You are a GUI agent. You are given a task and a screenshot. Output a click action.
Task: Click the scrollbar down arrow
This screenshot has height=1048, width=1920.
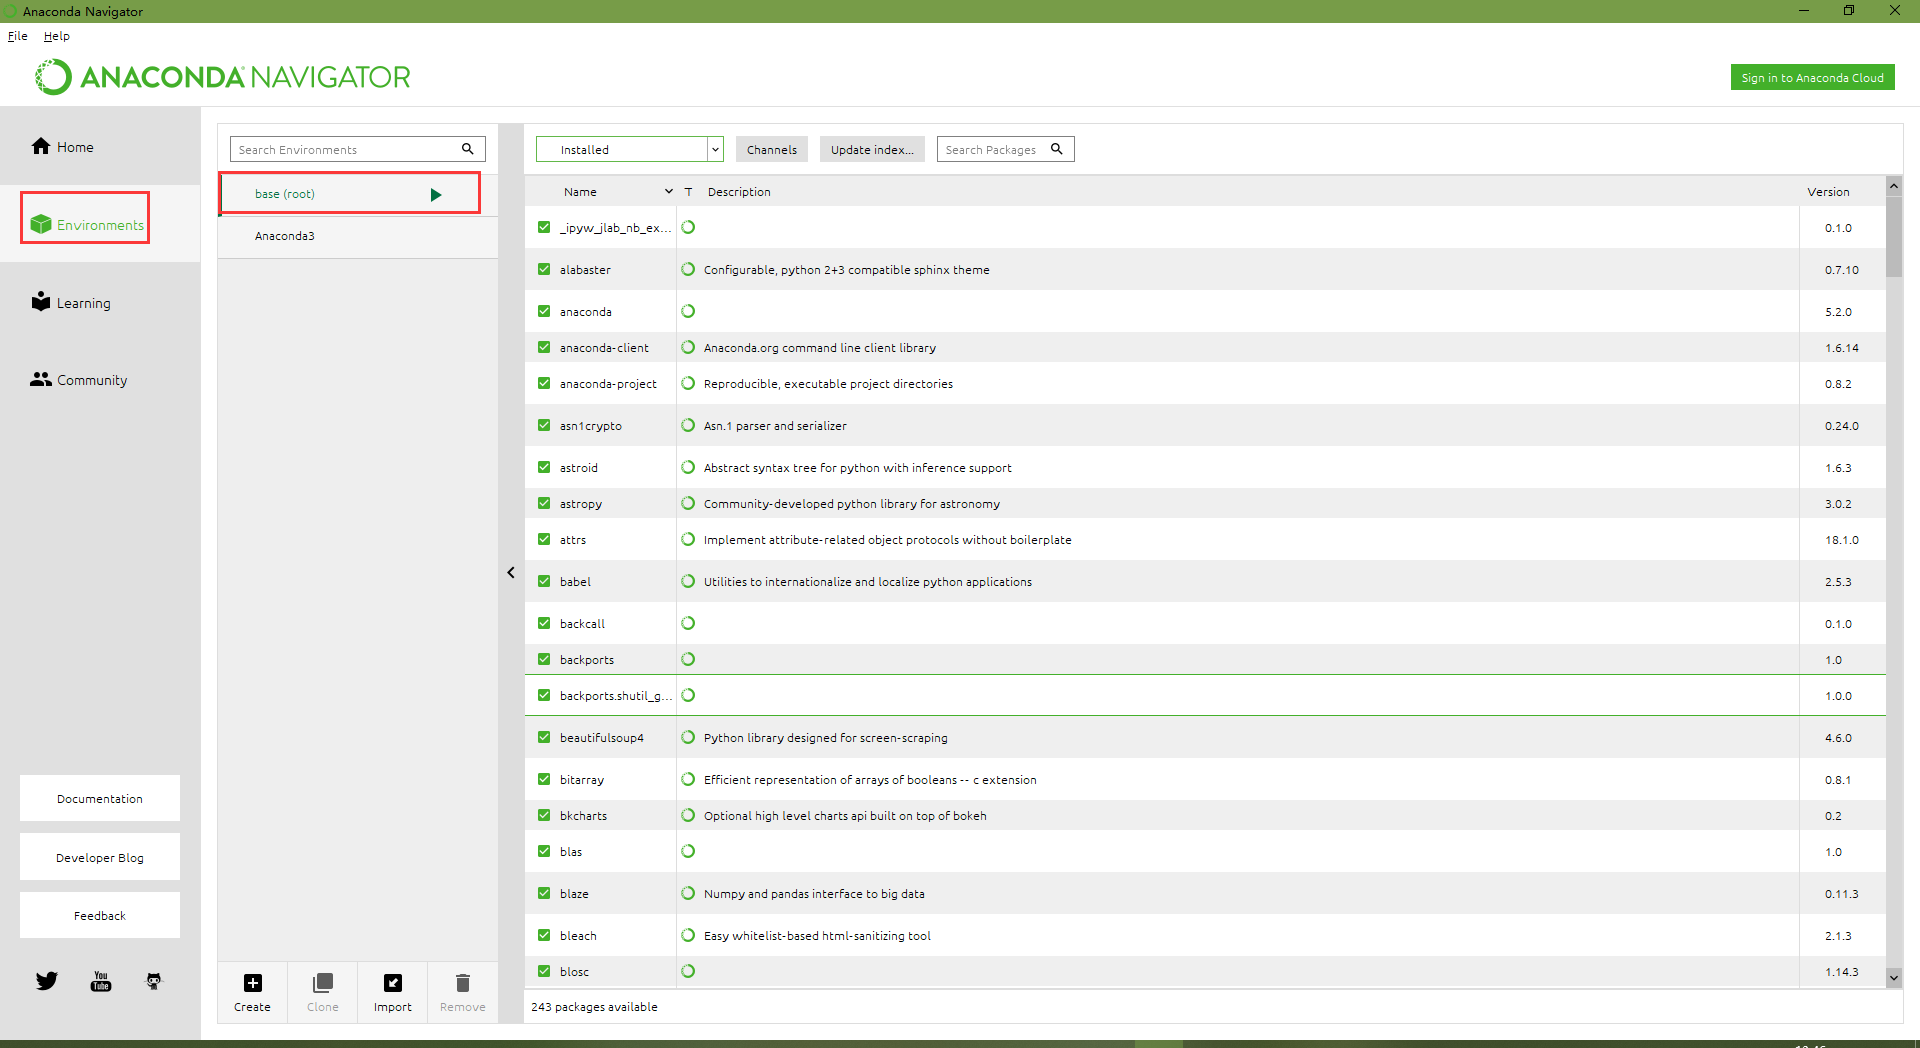[x=1894, y=977]
